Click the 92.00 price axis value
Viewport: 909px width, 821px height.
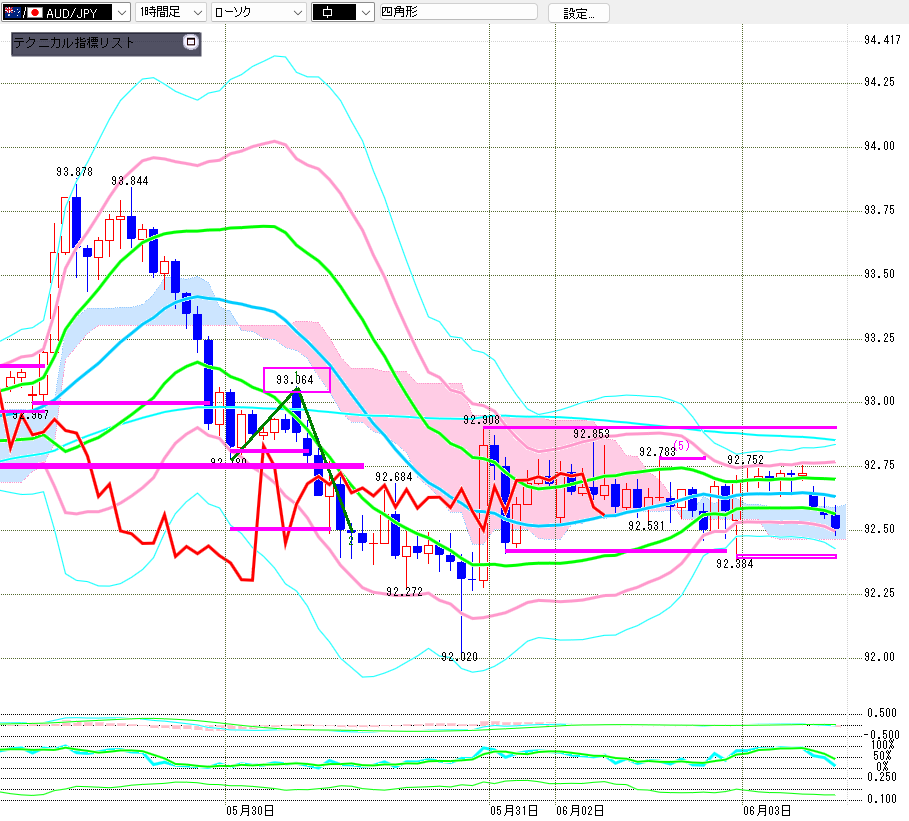click(x=879, y=656)
